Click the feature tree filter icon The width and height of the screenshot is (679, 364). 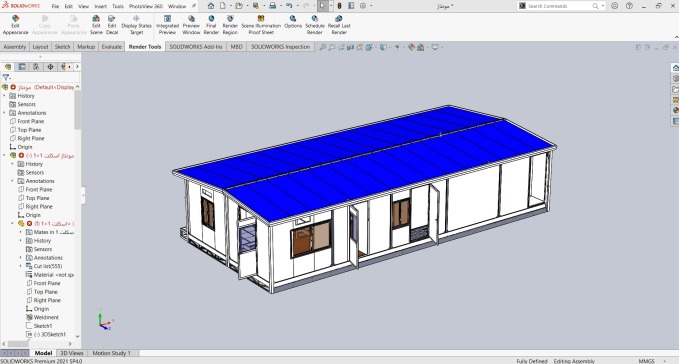click(x=6, y=77)
